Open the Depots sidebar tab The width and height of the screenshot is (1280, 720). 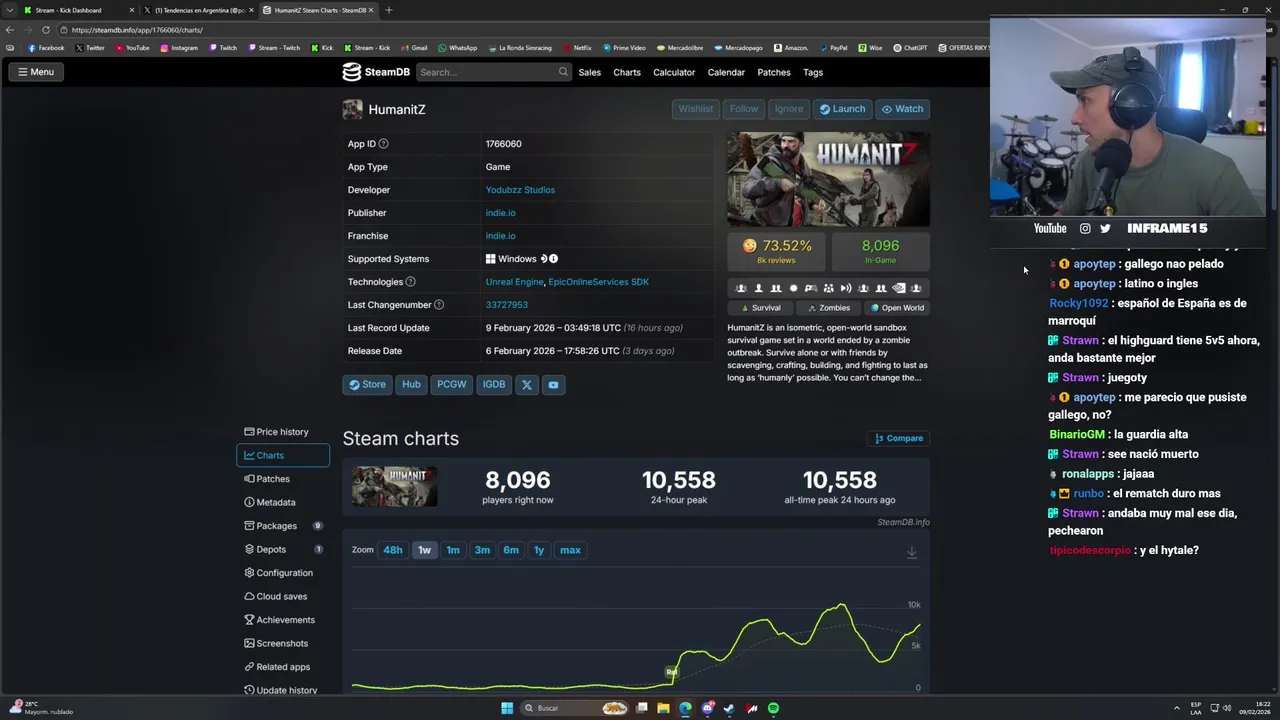283,549
